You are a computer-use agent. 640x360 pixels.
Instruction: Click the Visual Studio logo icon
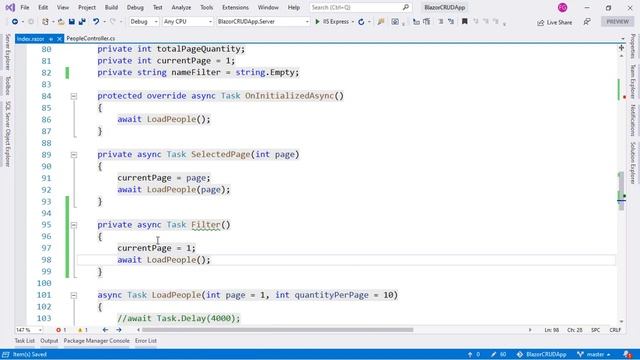click(10, 7)
